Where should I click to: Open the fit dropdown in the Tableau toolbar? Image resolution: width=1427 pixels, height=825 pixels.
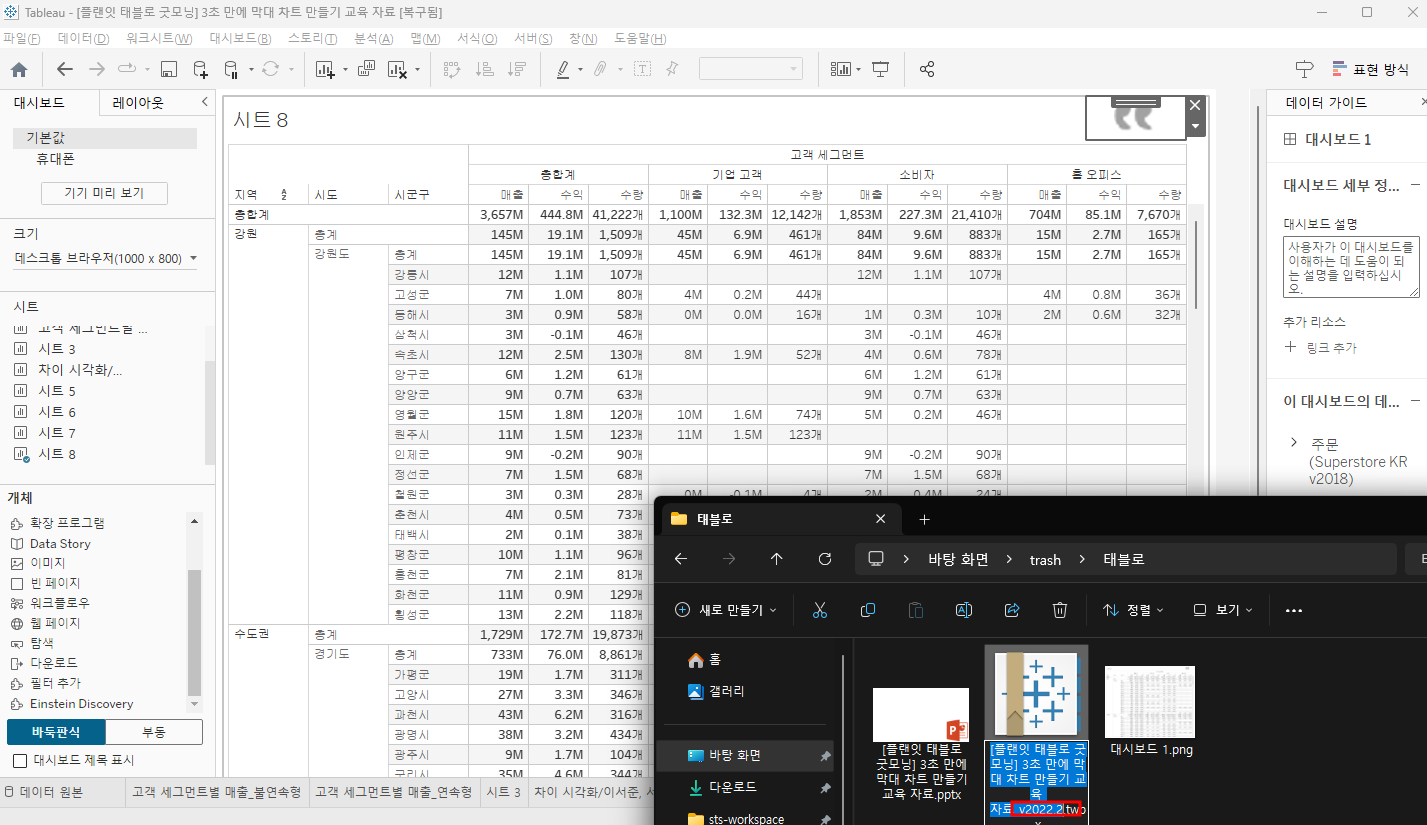point(751,69)
